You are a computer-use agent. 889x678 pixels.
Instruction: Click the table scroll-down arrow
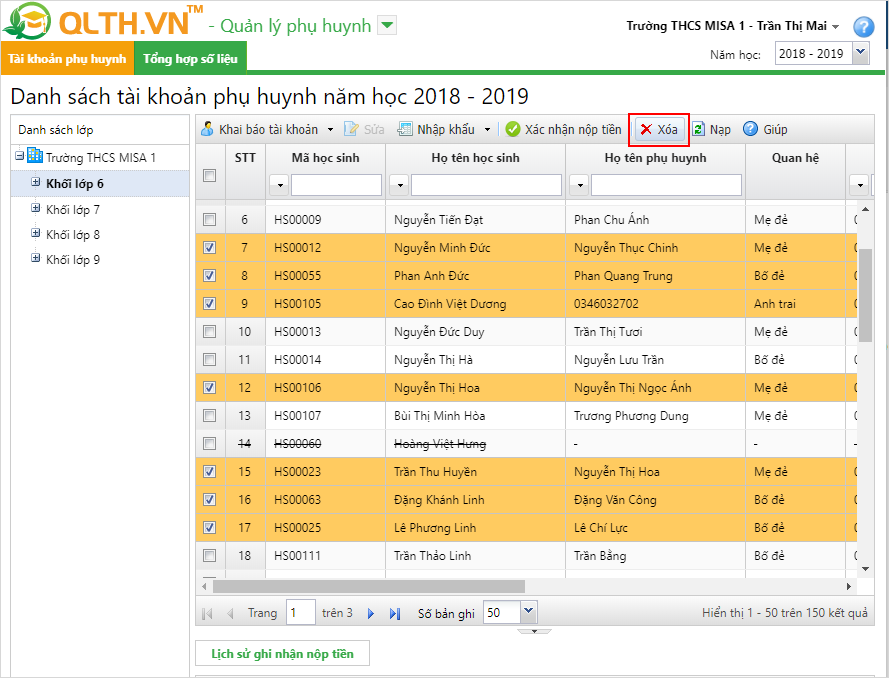click(x=865, y=569)
